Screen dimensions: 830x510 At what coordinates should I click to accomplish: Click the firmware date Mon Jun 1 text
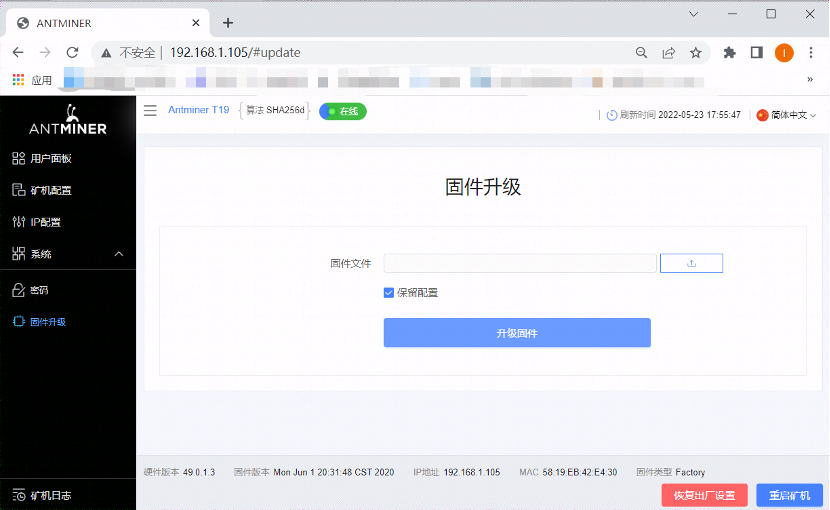pos(333,472)
